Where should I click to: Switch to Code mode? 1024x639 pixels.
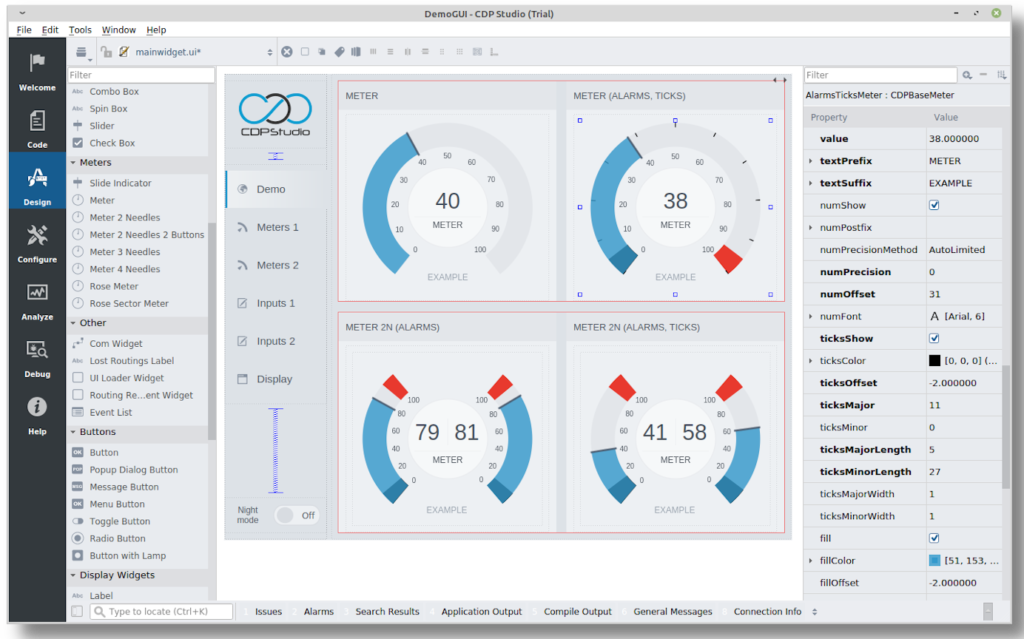coord(37,129)
